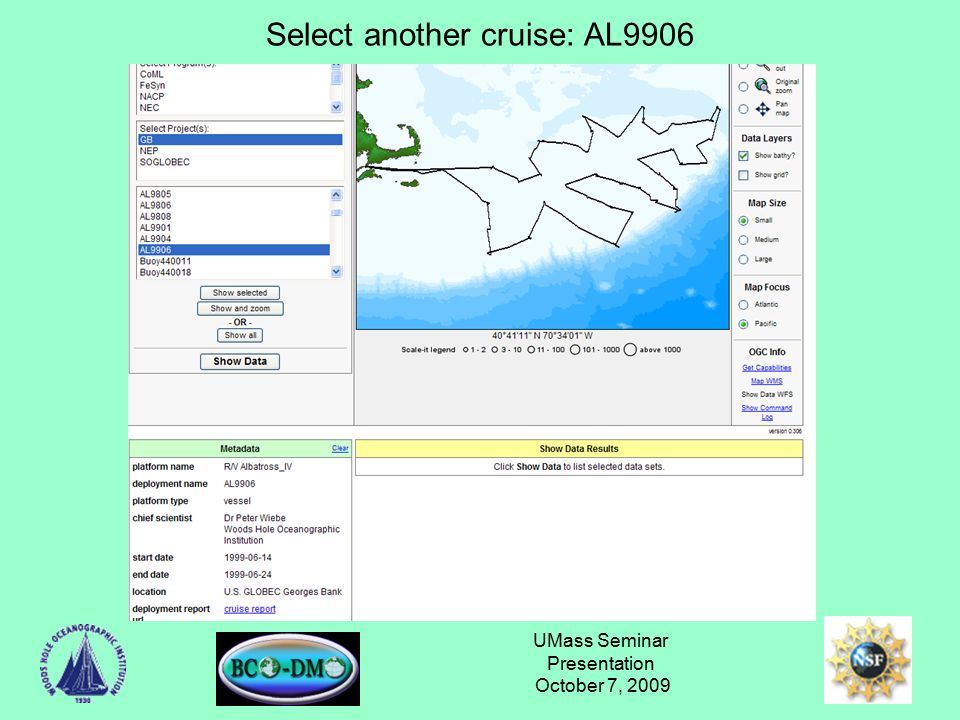This screenshot has height=720, width=960.
Task: Choose Medium map size
Action: (x=743, y=240)
